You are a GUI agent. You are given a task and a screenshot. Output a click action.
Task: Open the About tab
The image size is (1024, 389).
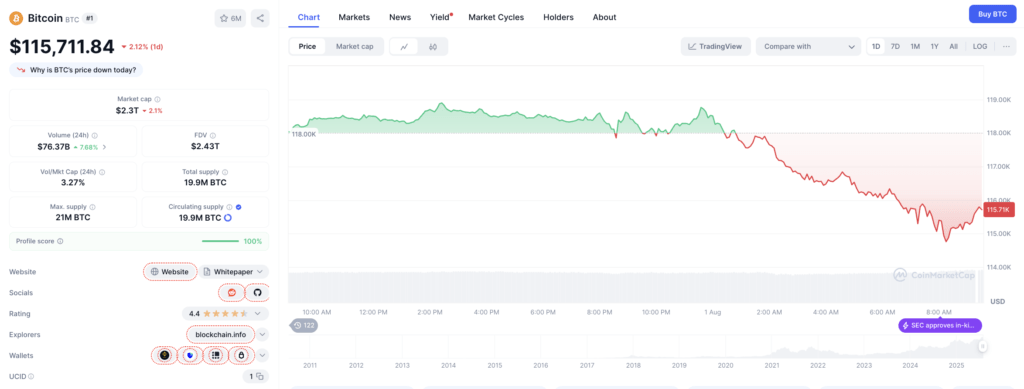tap(604, 17)
